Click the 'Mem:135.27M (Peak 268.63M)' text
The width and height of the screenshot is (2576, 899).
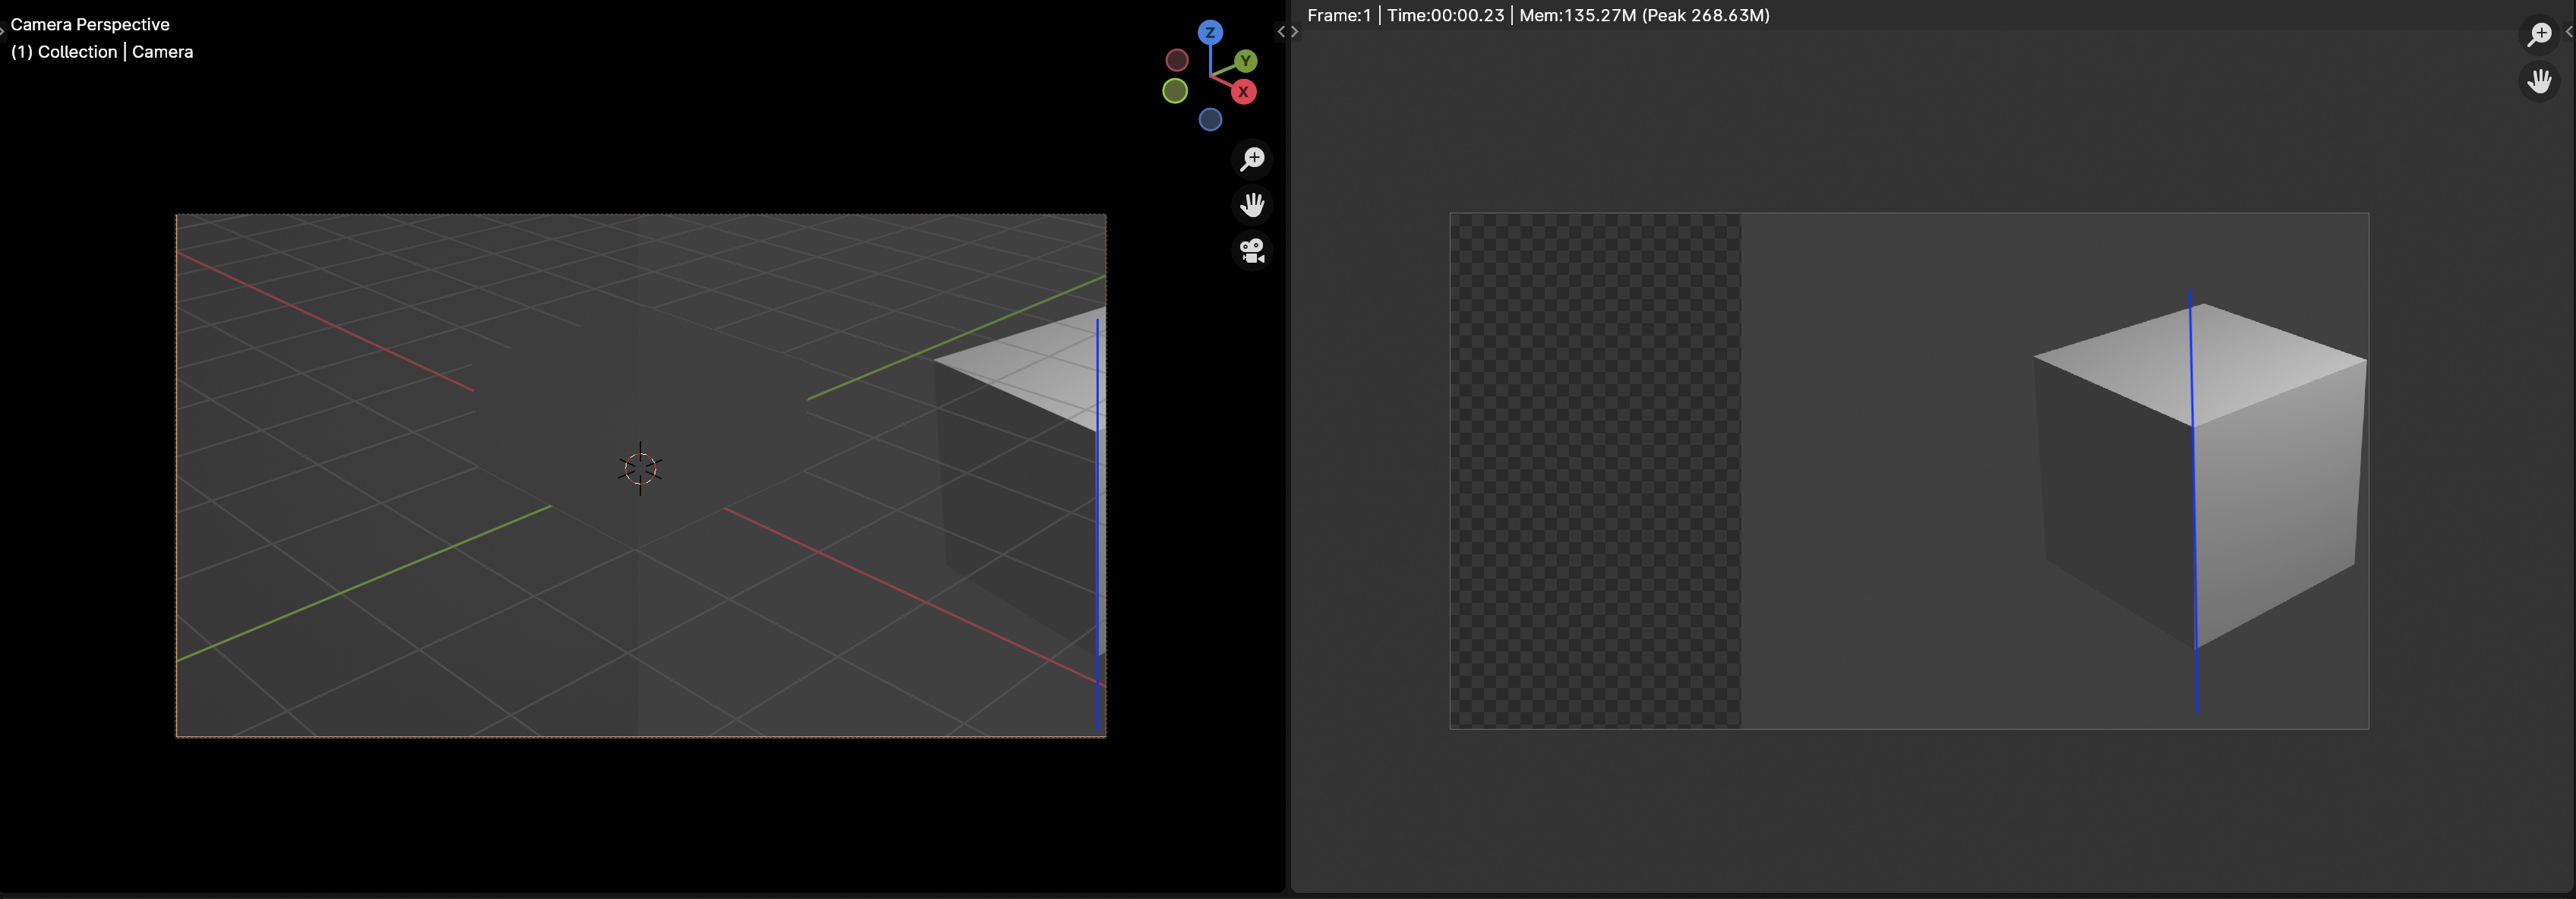1644,15
